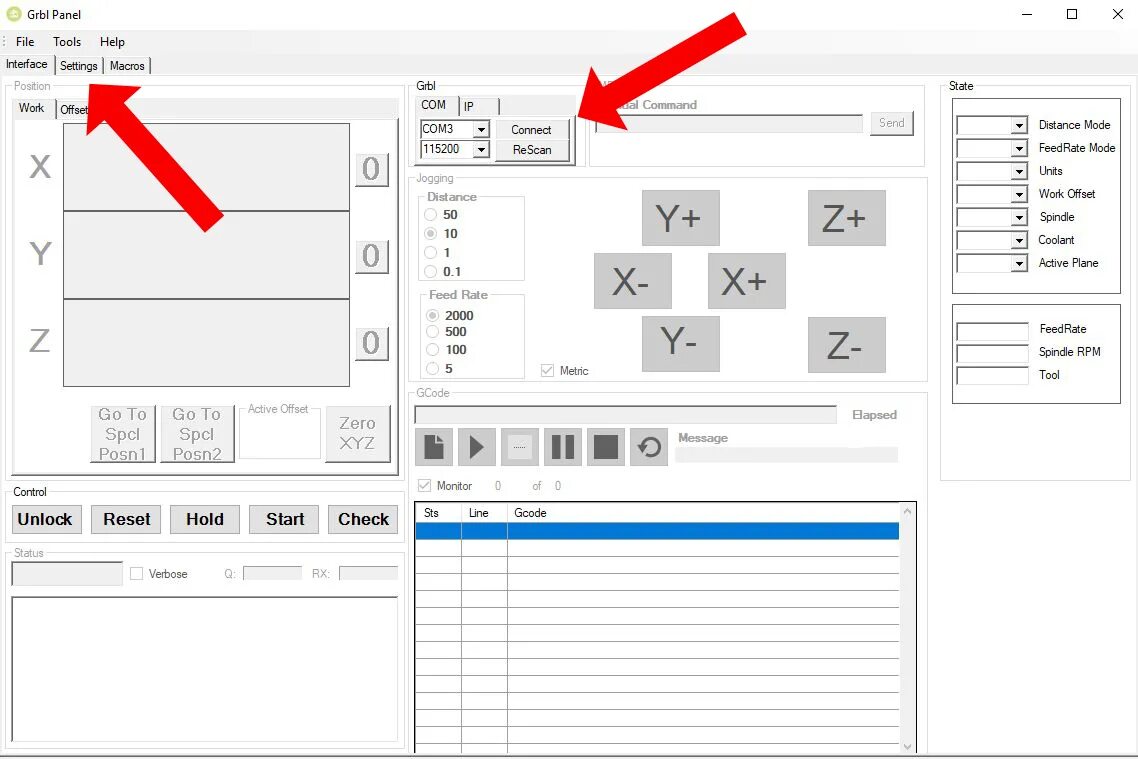The image size is (1138, 759).
Task: Go To Spcl Posn1
Action: click(123, 433)
